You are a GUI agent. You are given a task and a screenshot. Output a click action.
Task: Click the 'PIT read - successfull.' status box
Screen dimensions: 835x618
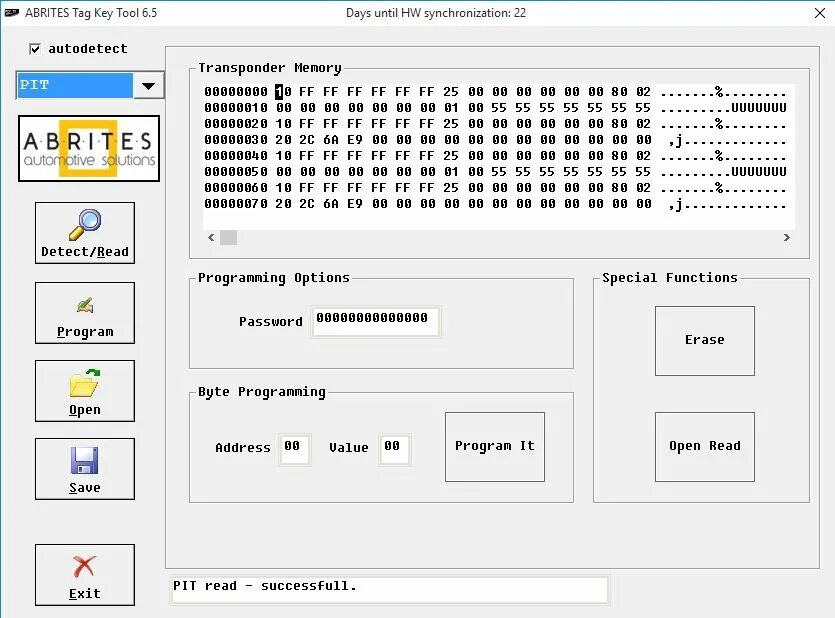coord(390,590)
